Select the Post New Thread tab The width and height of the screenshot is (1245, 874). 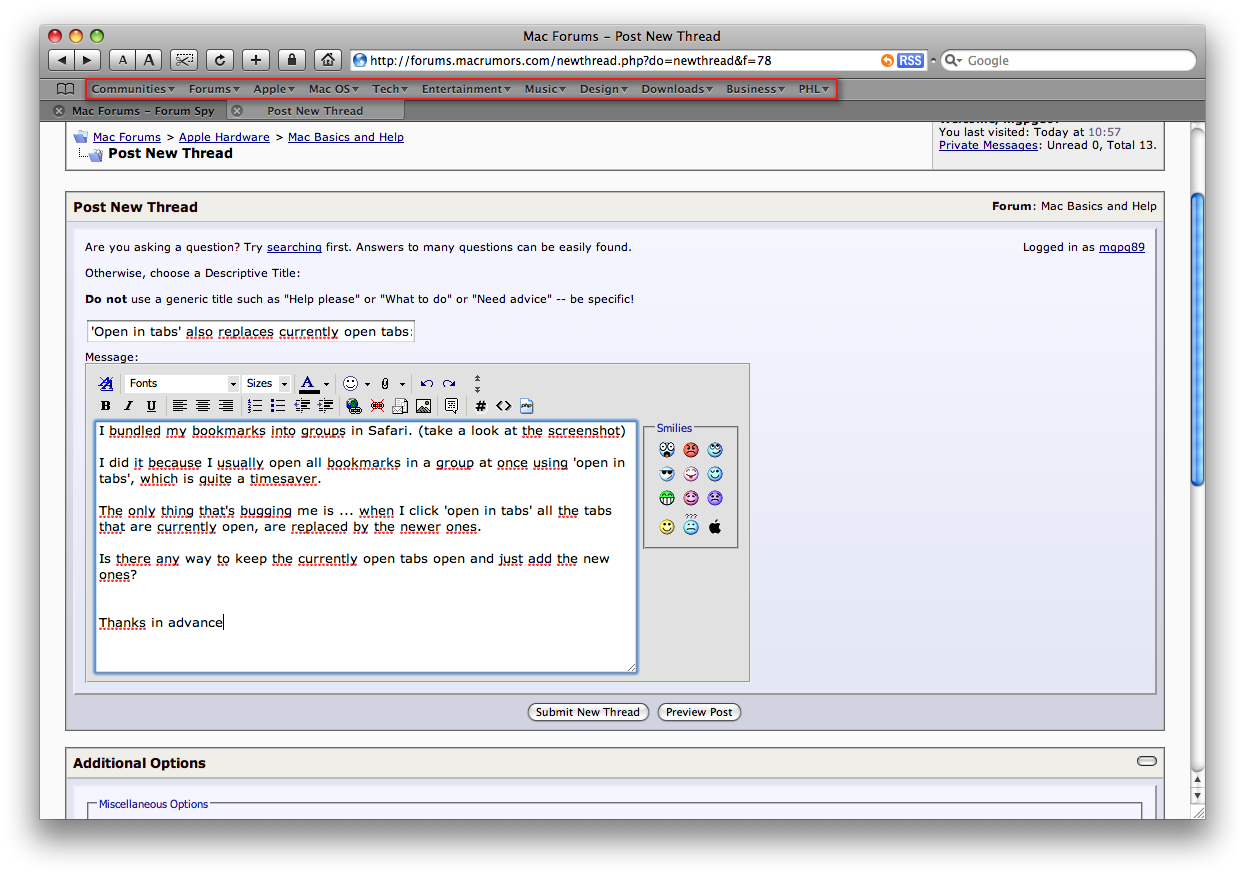point(315,111)
